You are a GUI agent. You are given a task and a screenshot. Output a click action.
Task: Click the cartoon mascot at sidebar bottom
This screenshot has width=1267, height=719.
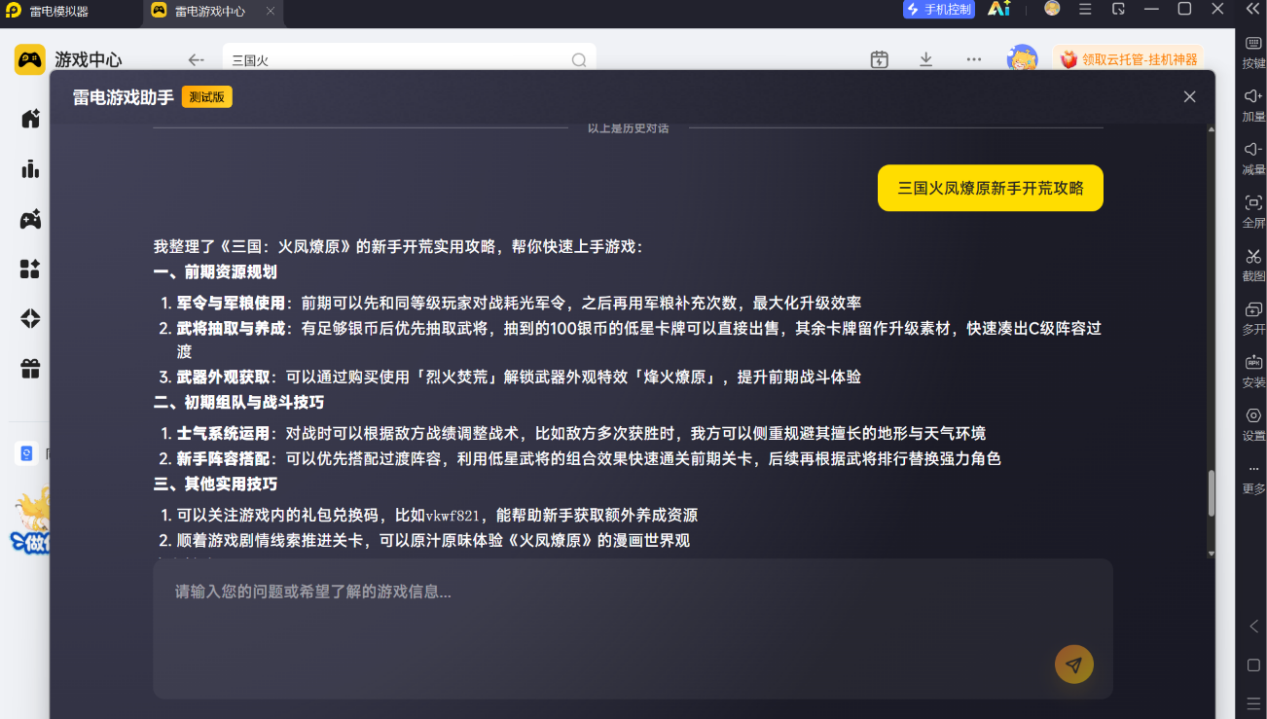[30, 519]
